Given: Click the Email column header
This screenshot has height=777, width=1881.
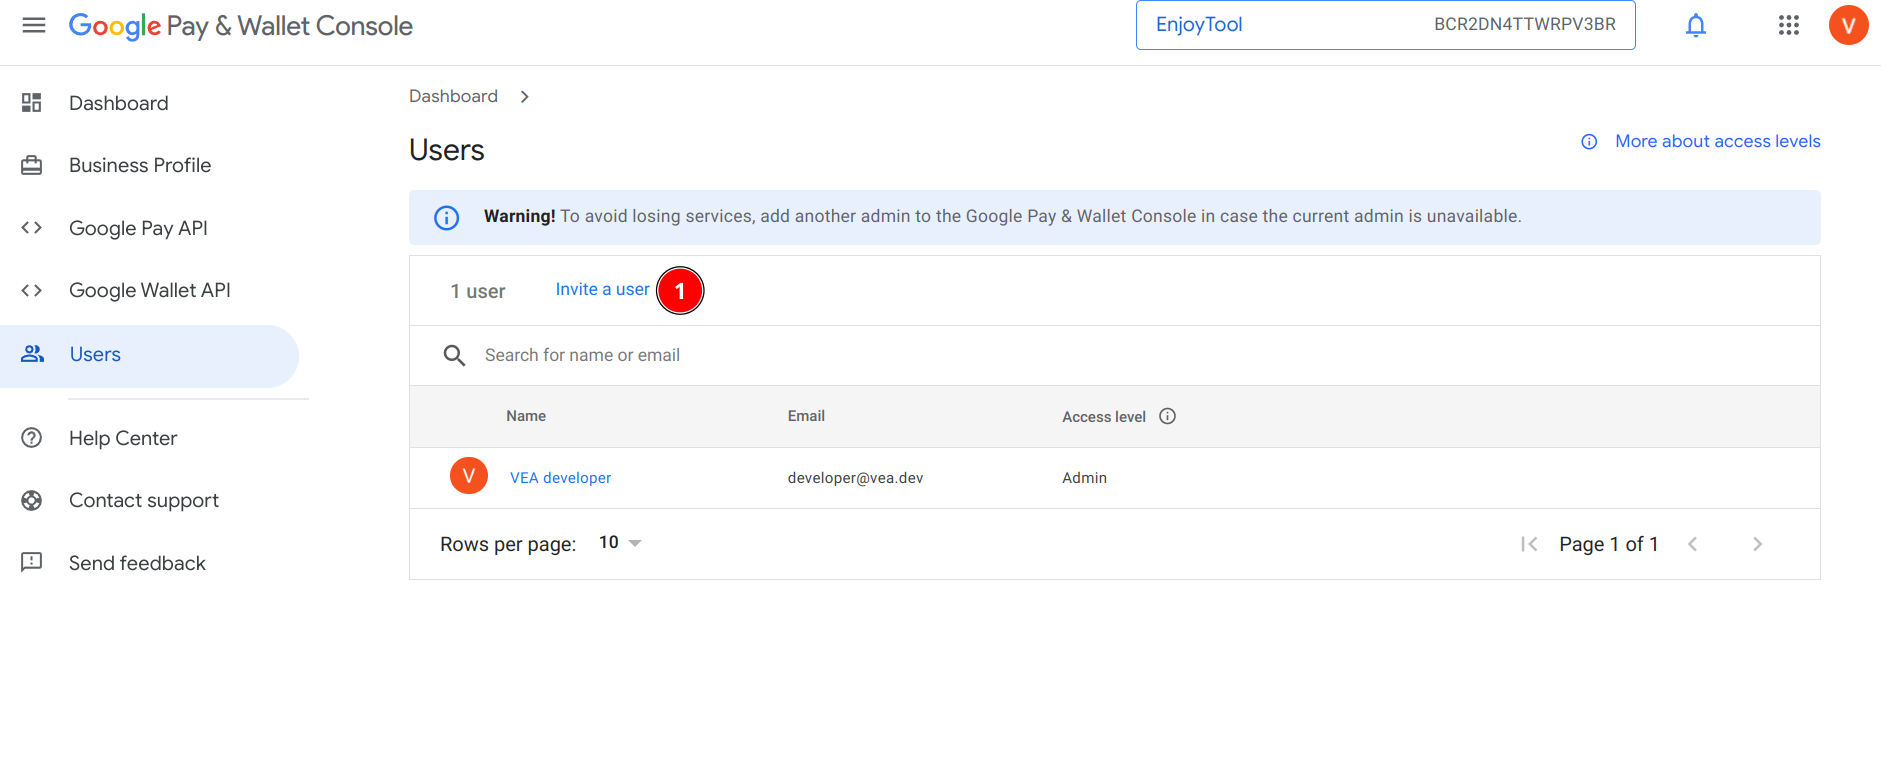Looking at the screenshot, I should (x=806, y=416).
